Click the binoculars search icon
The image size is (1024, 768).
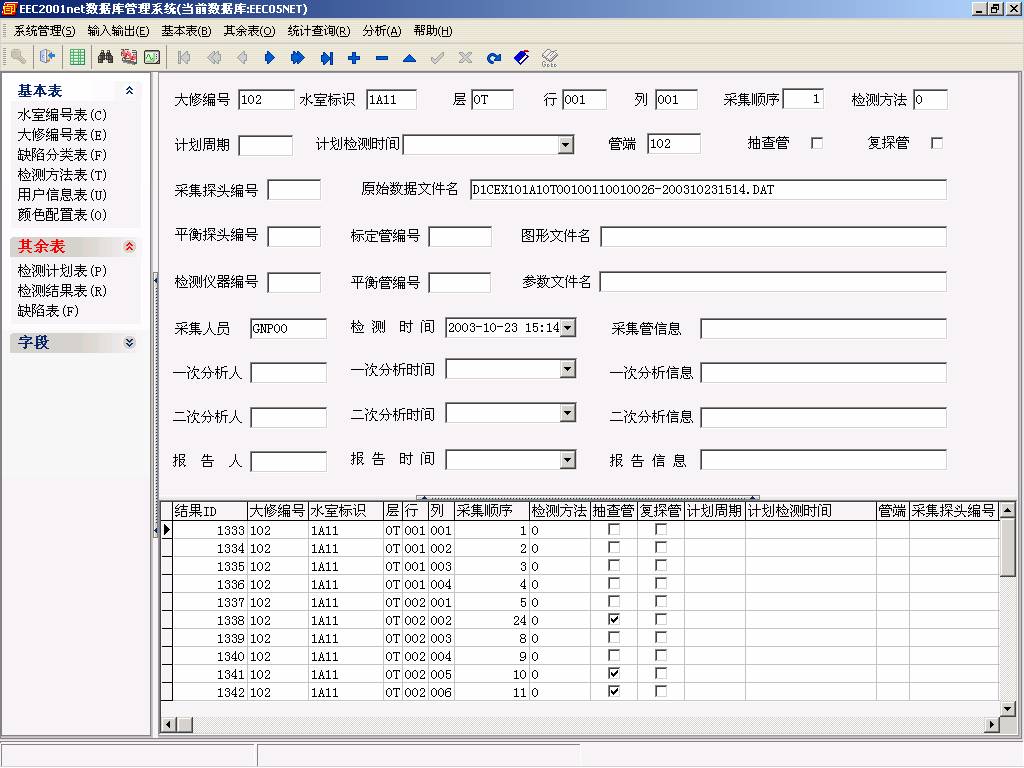click(x=105, y=57)
